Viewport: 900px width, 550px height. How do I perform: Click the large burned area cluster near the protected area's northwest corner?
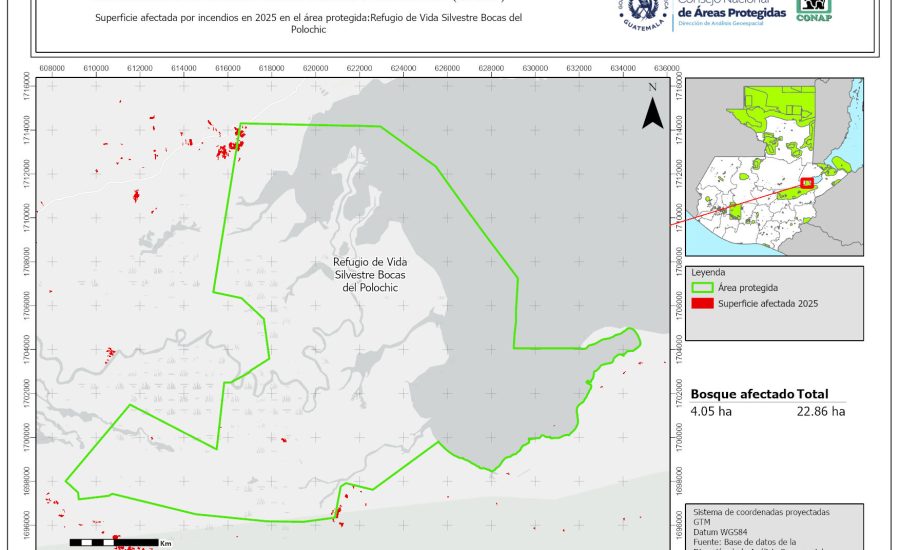[x=236, y=144]
